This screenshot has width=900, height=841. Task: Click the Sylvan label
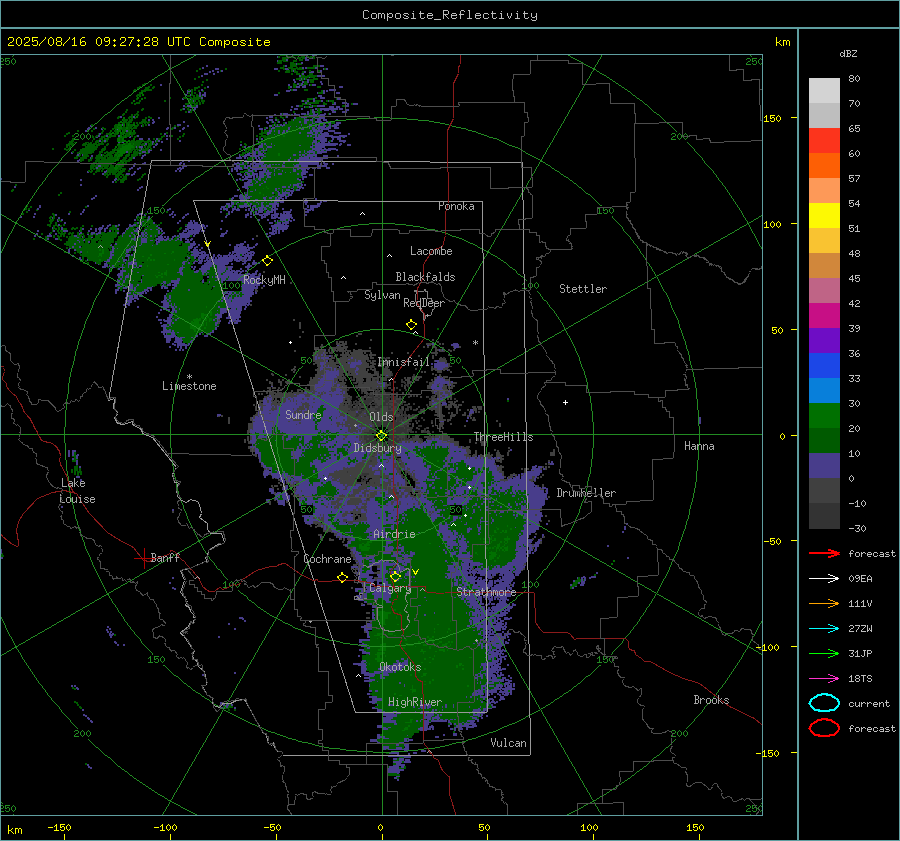382,295
